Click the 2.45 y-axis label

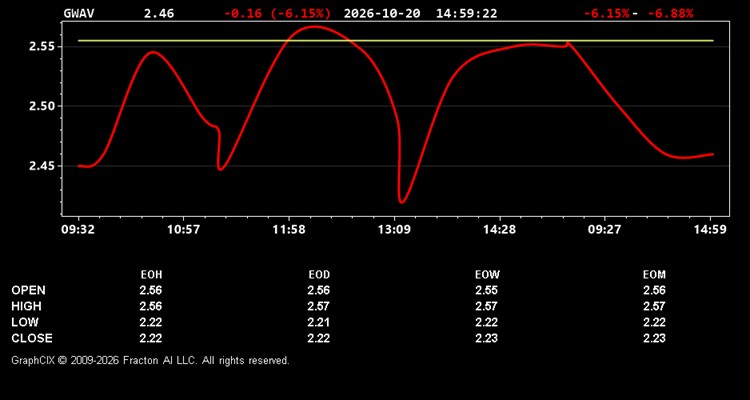(41, 166)
